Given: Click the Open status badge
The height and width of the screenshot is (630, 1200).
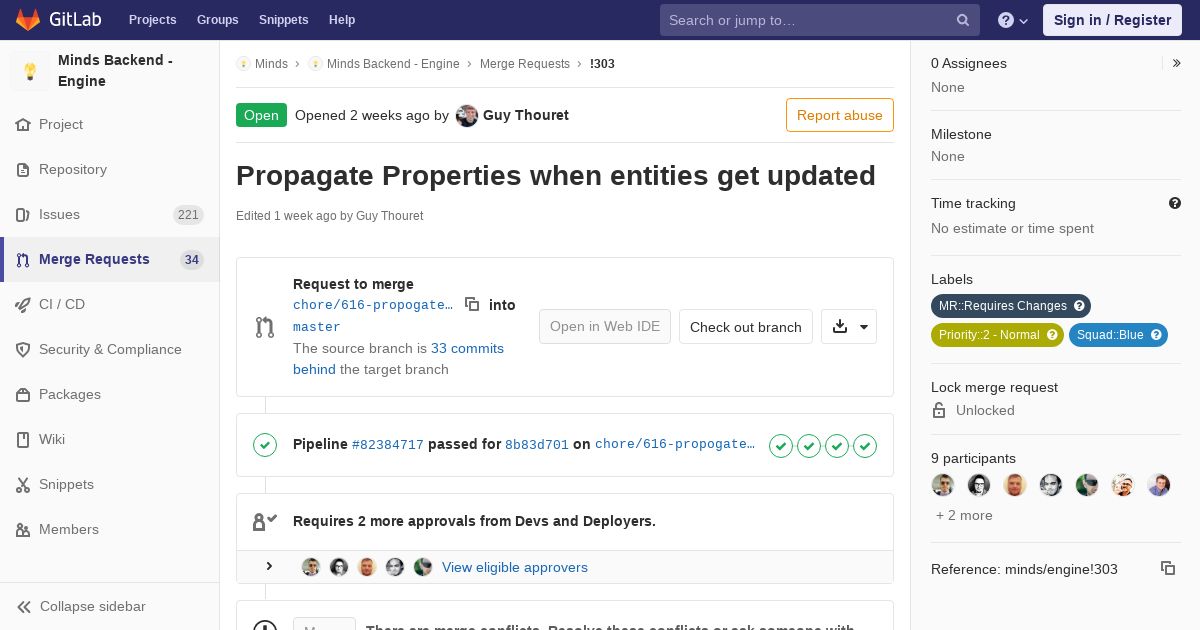Looking at the screenshot, I should coord(261,115).
